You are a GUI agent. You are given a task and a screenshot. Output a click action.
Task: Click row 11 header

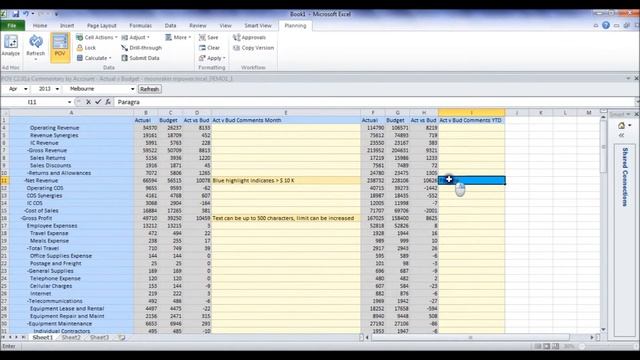pyautogui.click(x=4, y=180)
